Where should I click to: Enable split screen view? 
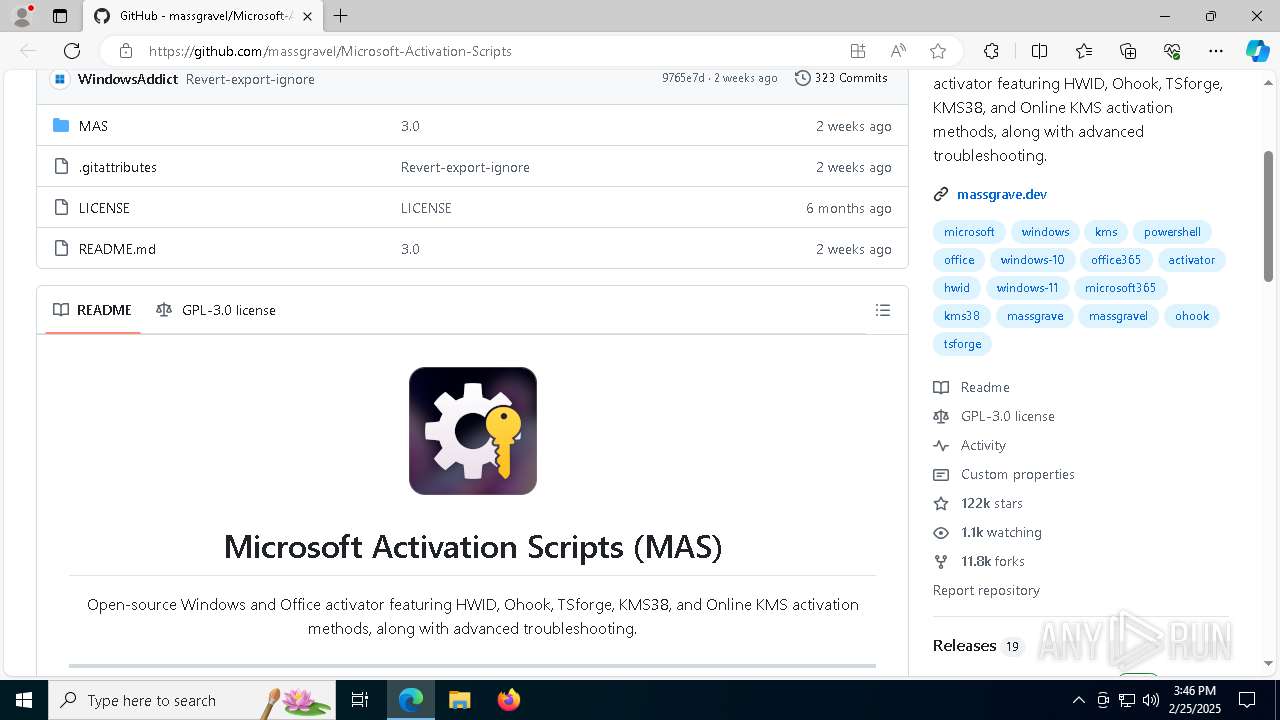pyautogui.click(x=1039, y=51)
